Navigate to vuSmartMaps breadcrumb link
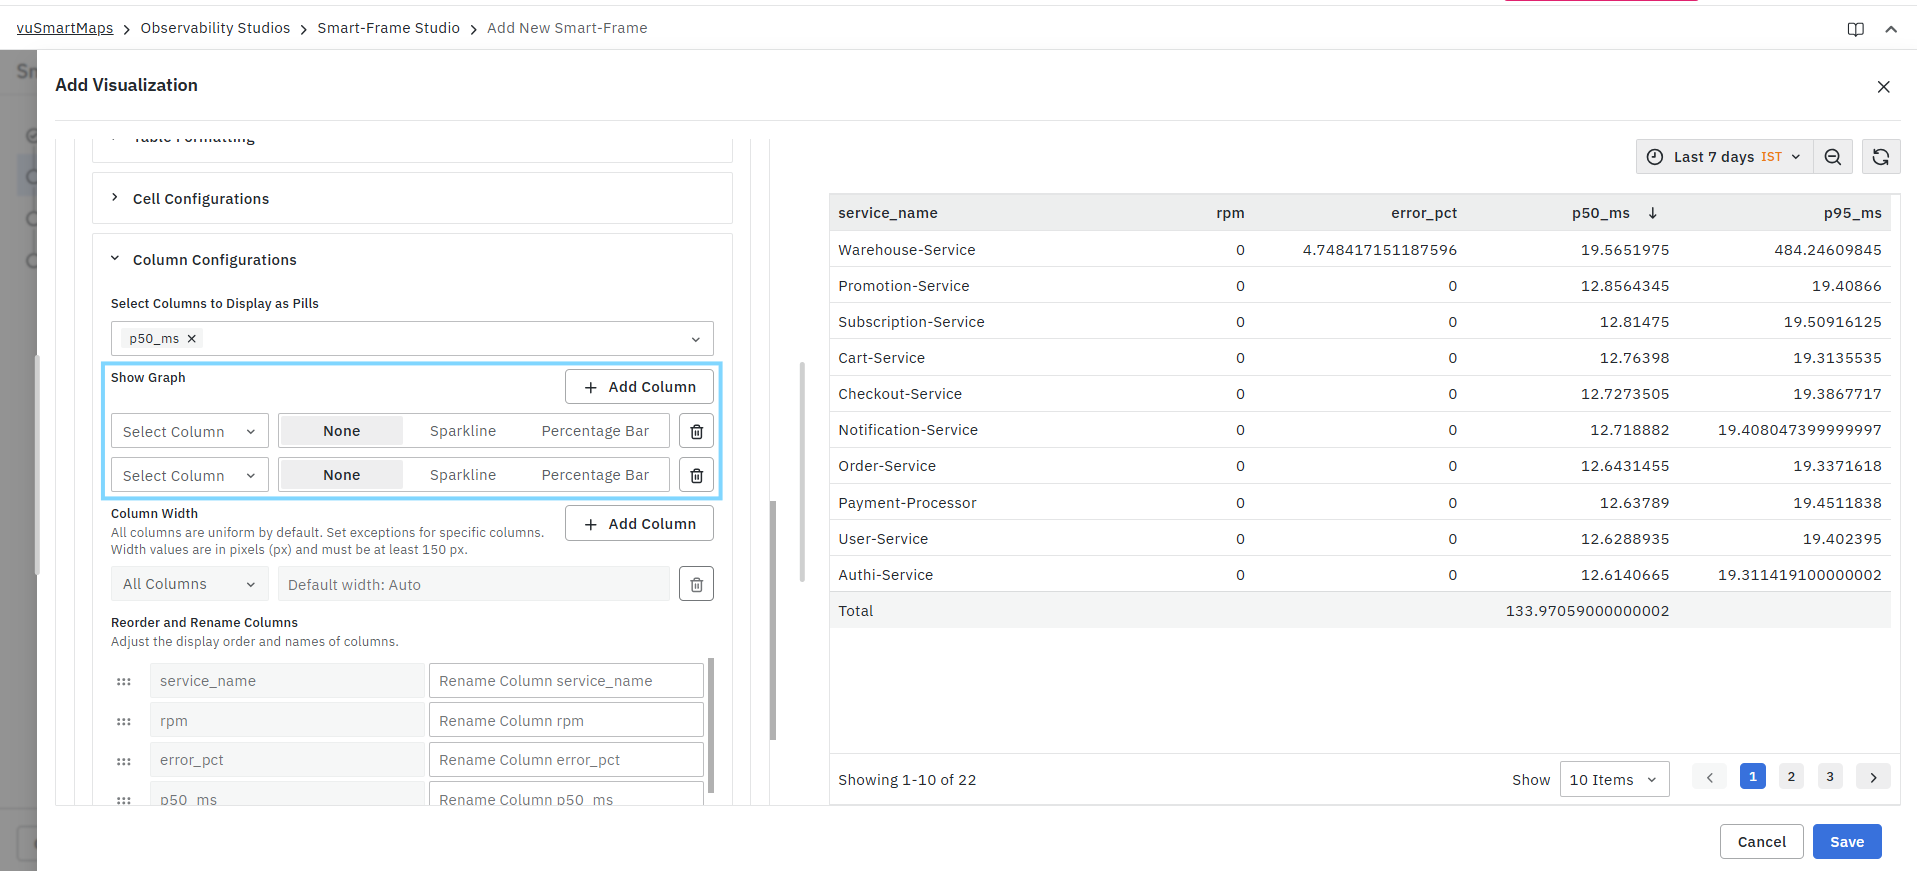 click(65, 28)
